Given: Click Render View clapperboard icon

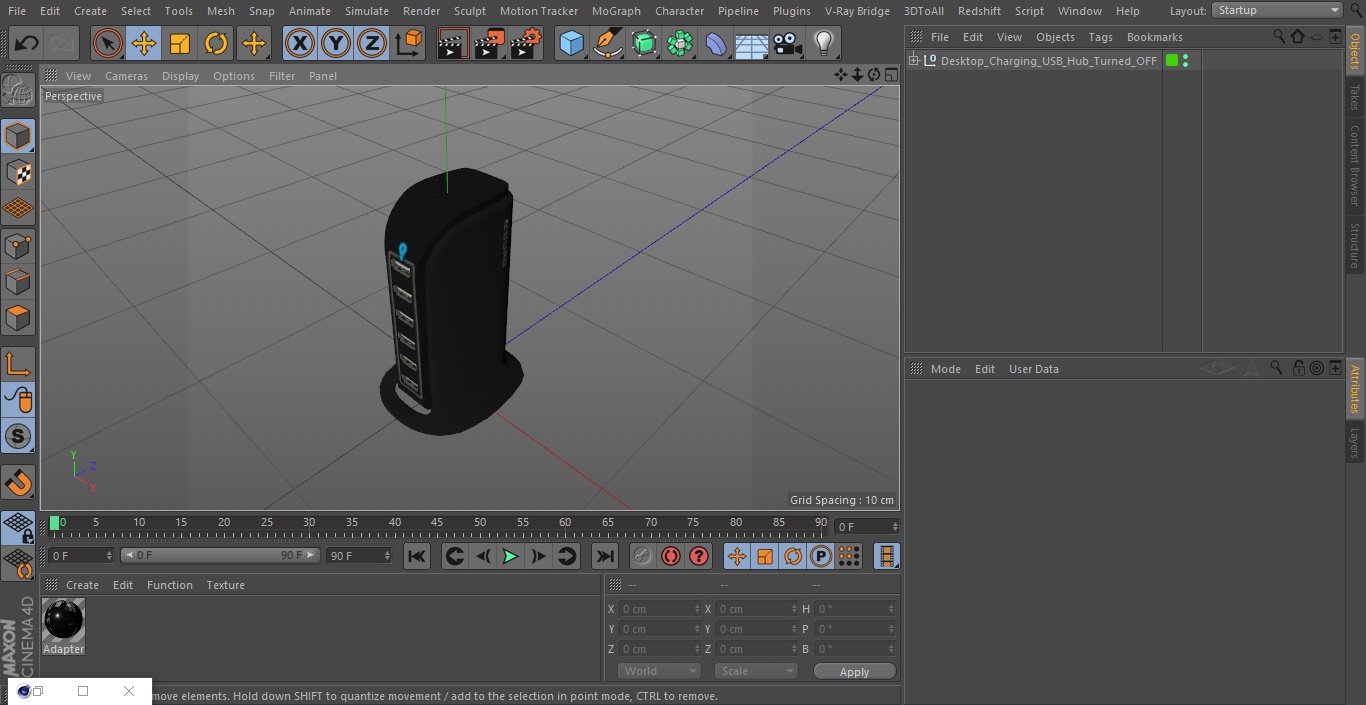Looking at the screenshot, I should click(453, 44).
